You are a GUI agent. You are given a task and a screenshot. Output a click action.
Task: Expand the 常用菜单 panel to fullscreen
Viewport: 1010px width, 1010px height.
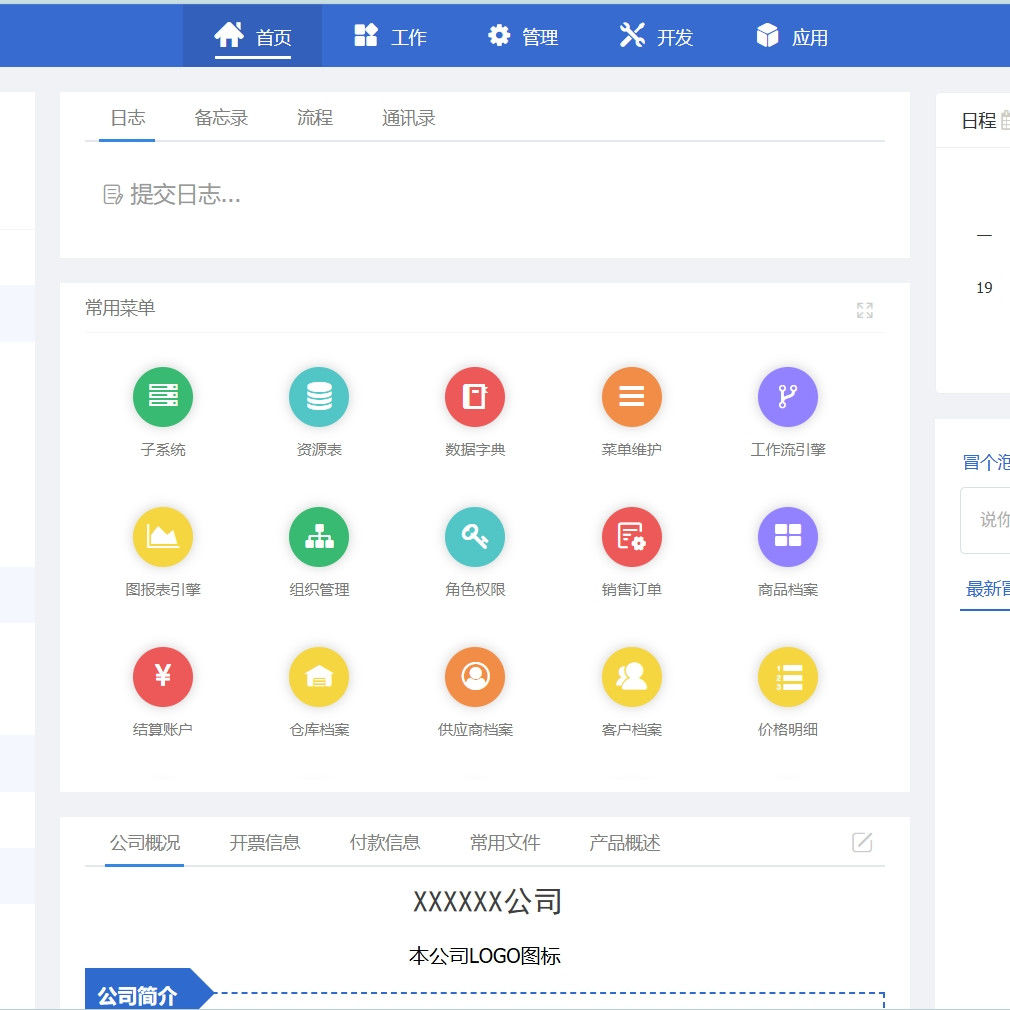[x=864, y=310]
